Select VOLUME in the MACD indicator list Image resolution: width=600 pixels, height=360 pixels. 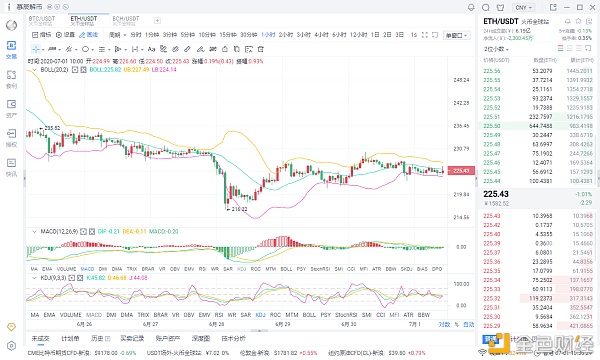tap(66, 269)
